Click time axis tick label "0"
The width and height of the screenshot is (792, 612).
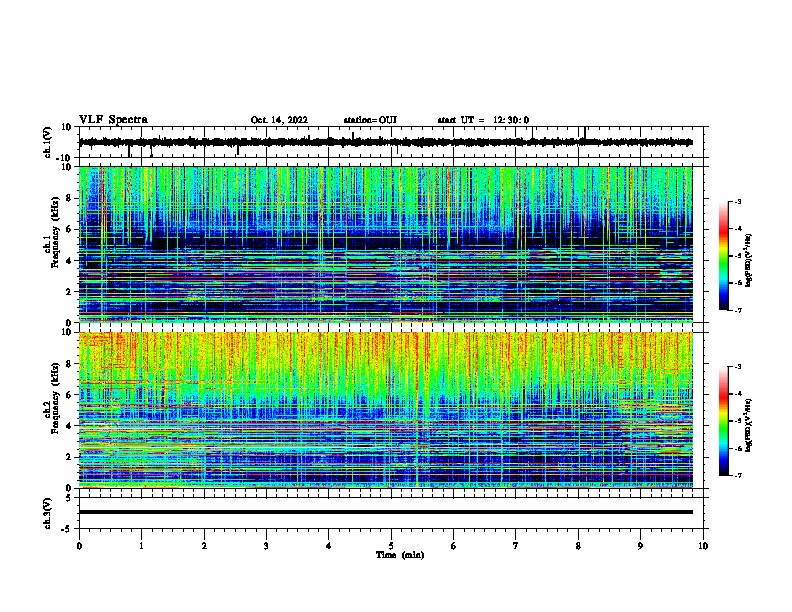pos(79,546)
